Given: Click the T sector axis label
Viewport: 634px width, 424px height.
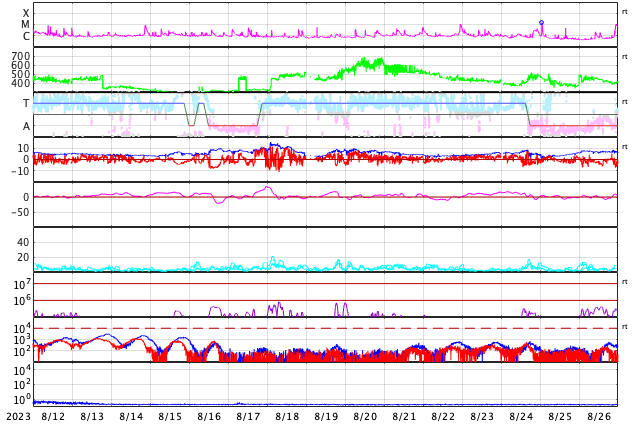Looking at the screenshot, I should [x=26, y=103].
